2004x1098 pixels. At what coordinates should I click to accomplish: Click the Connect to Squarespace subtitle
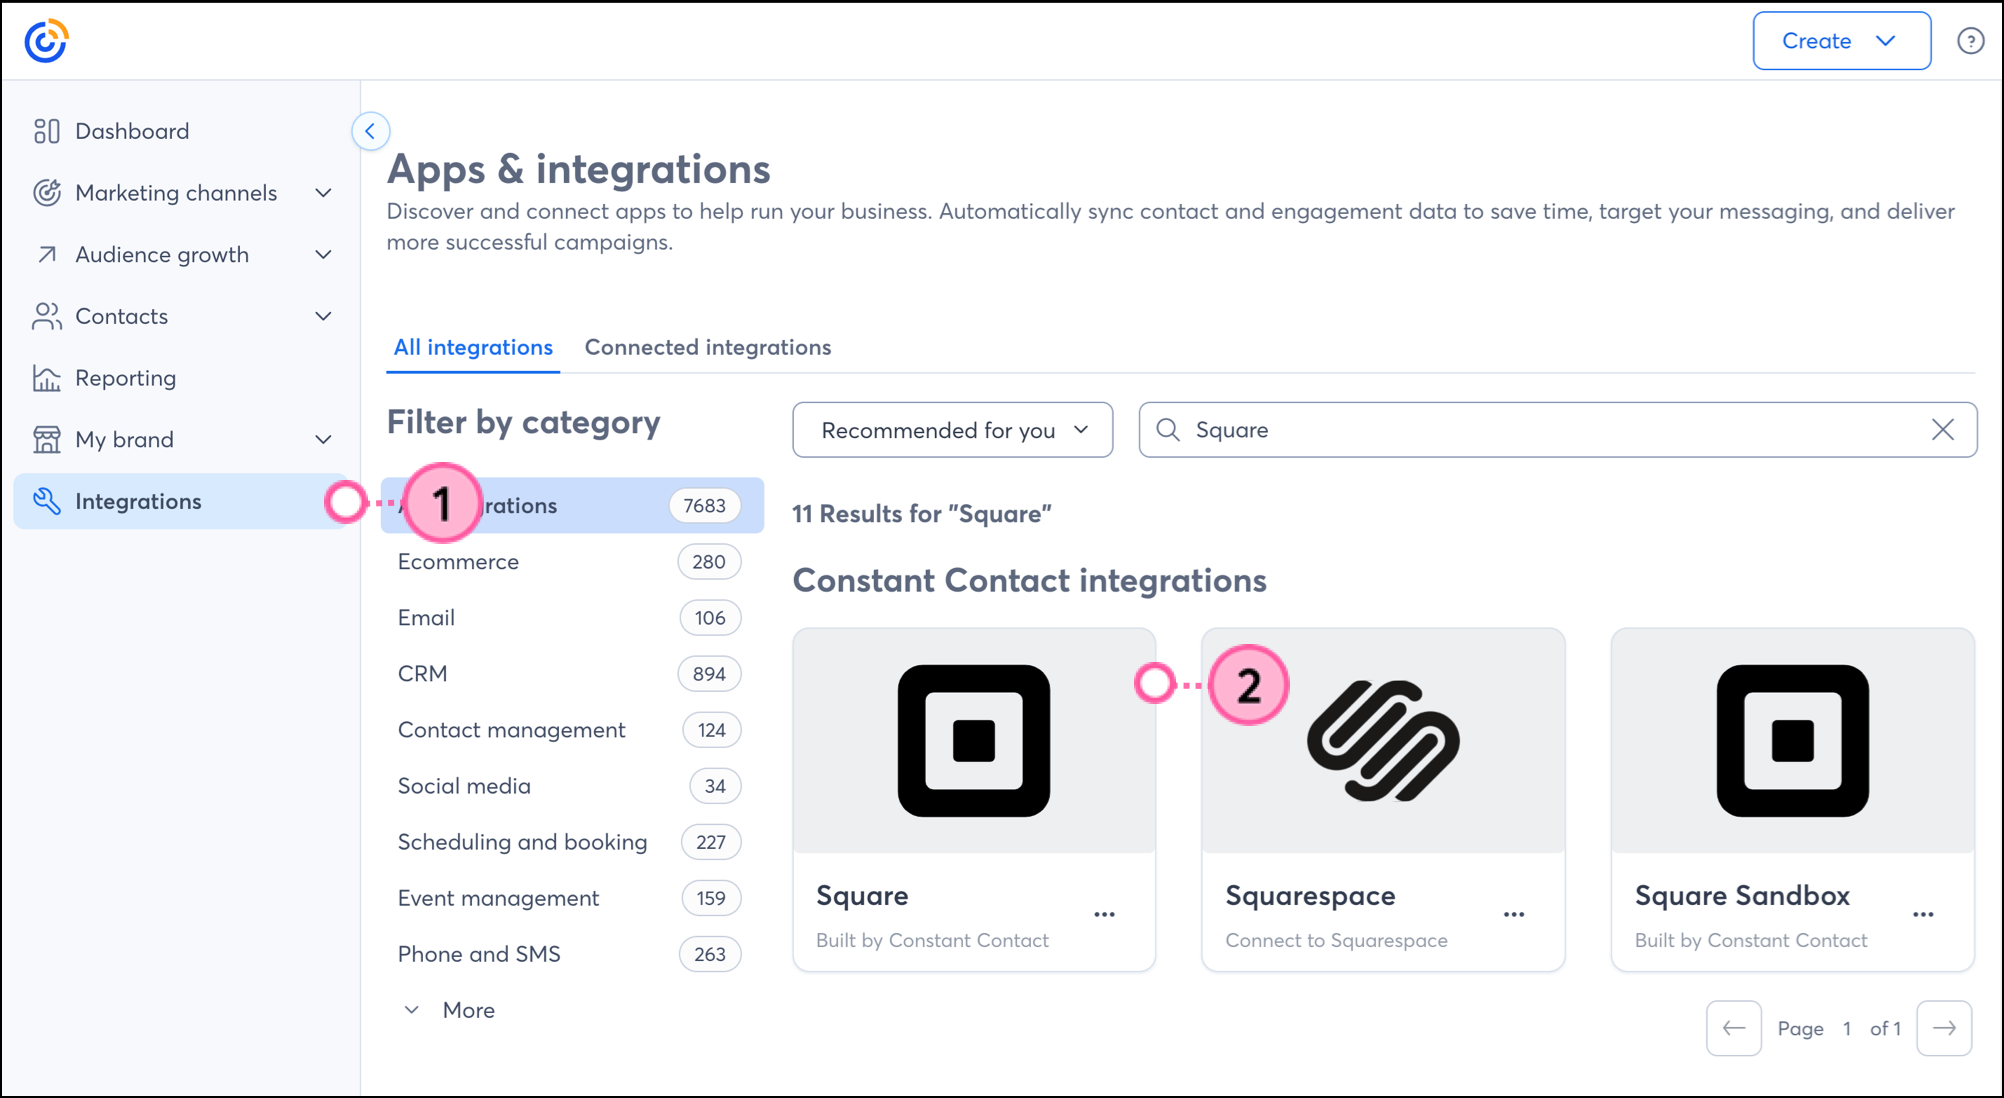coord(1336,940)
